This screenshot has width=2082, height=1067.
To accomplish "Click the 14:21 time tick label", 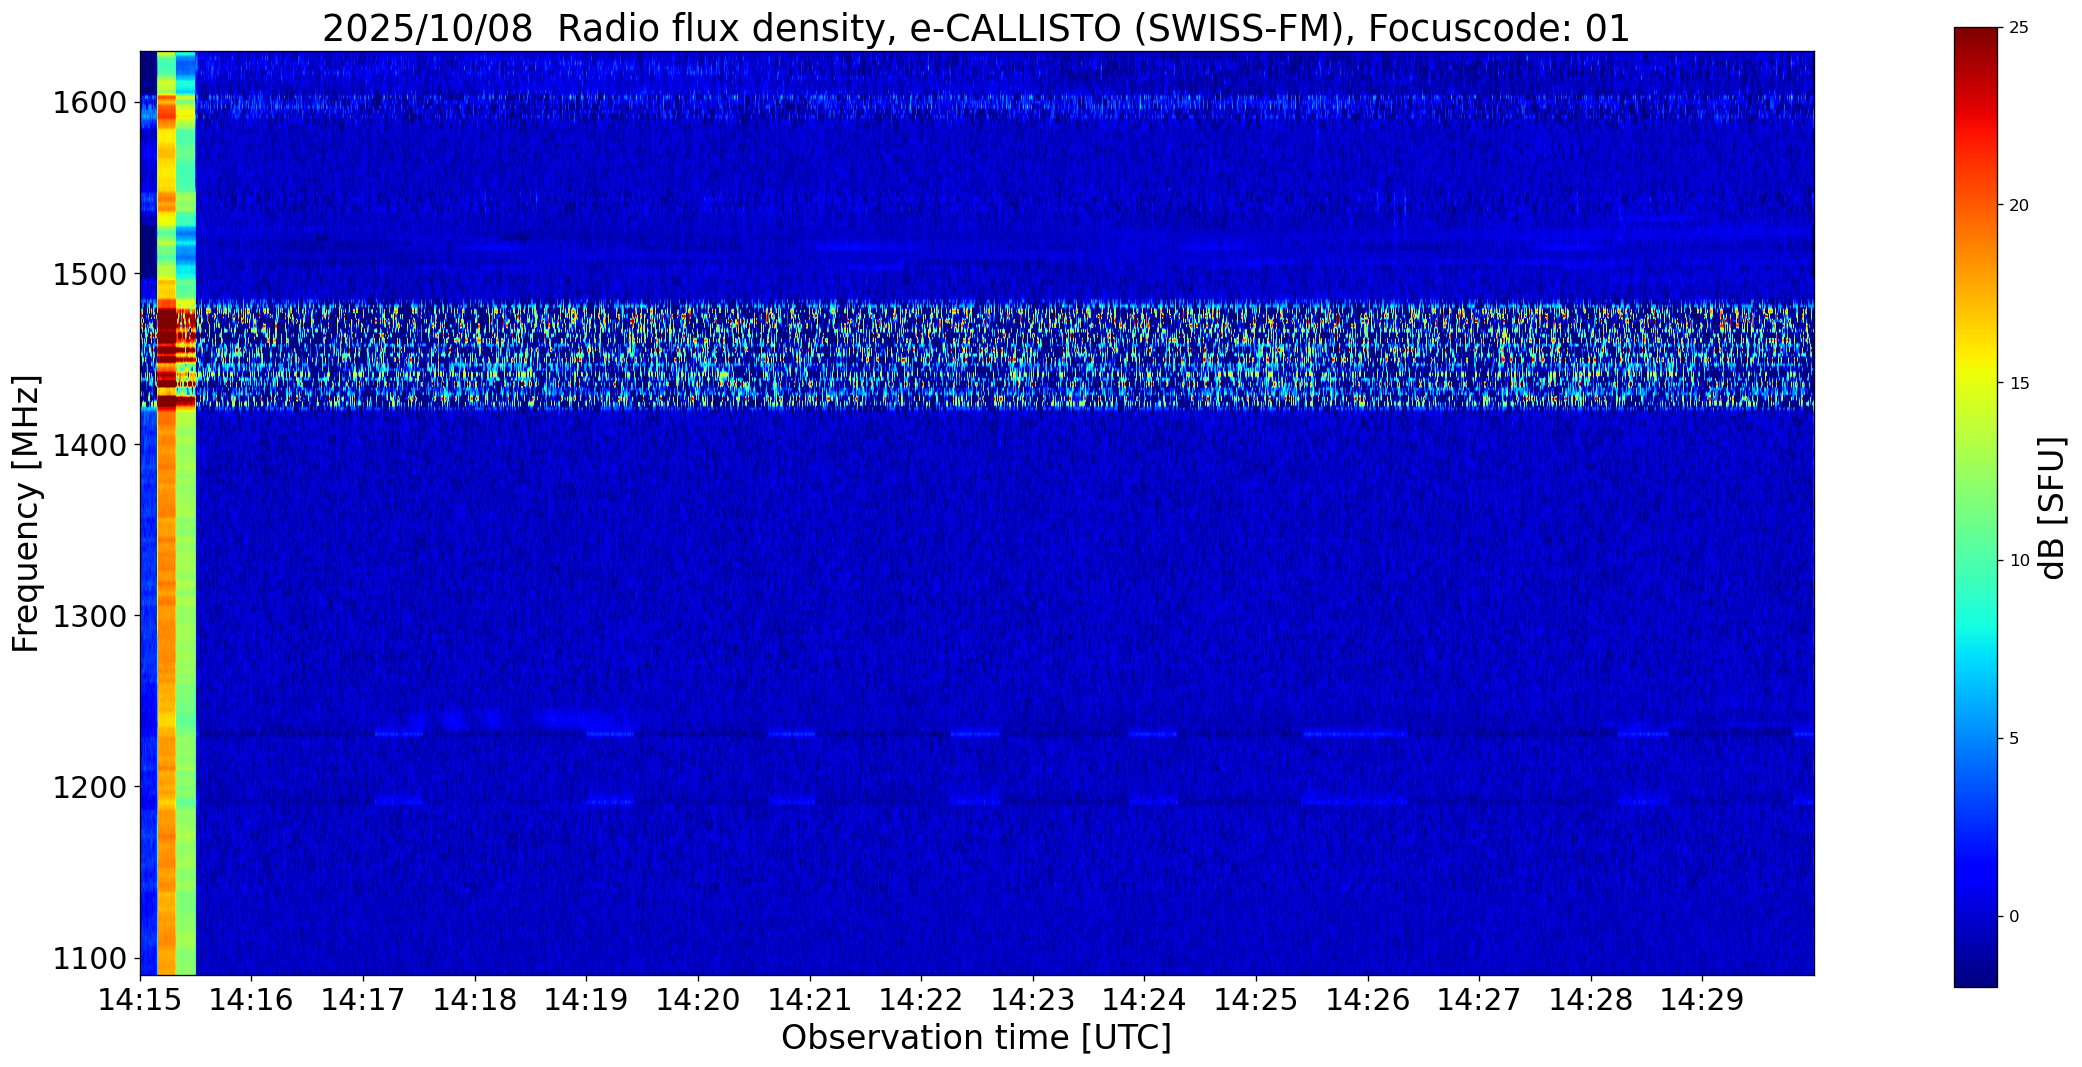I will tap(810, 999).
